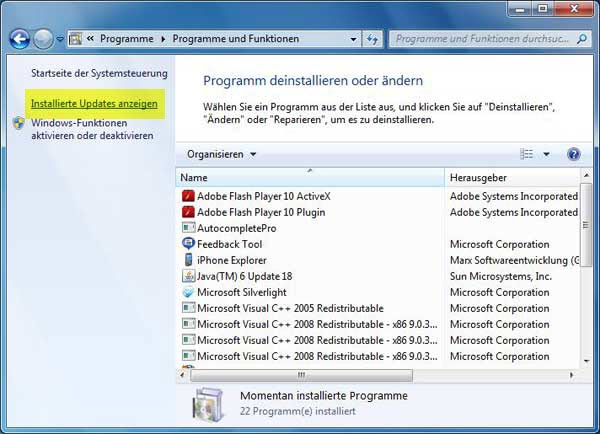The image size is (600, 434).
Task: Click the search field for programs
Action: pyautogui.click(x=480, y=40)
